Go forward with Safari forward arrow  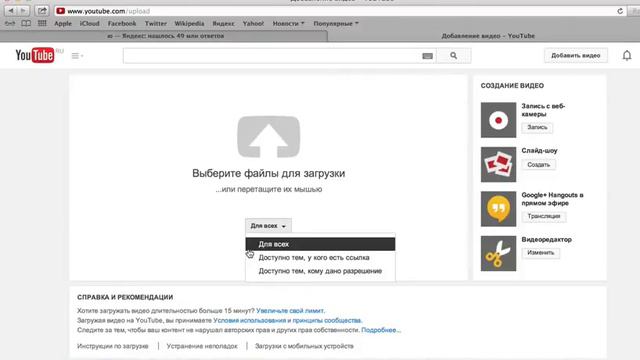pos(23,11)
